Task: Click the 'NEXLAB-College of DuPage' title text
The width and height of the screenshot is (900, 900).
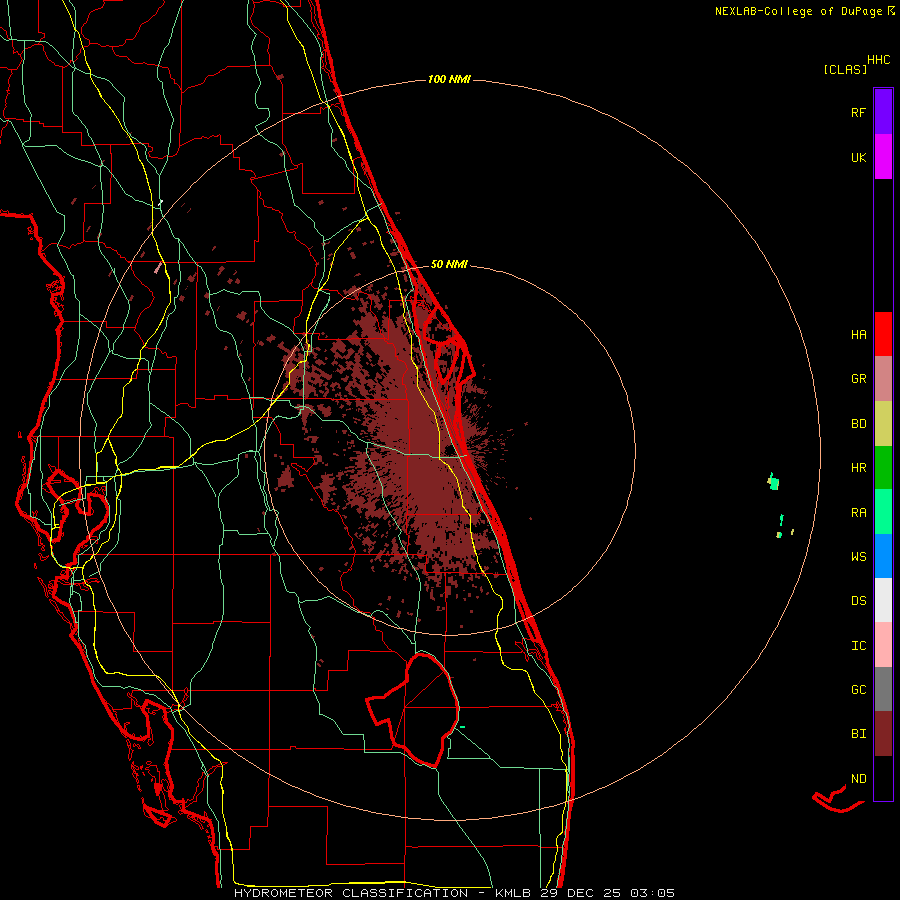Action: (x=798, y=11)
